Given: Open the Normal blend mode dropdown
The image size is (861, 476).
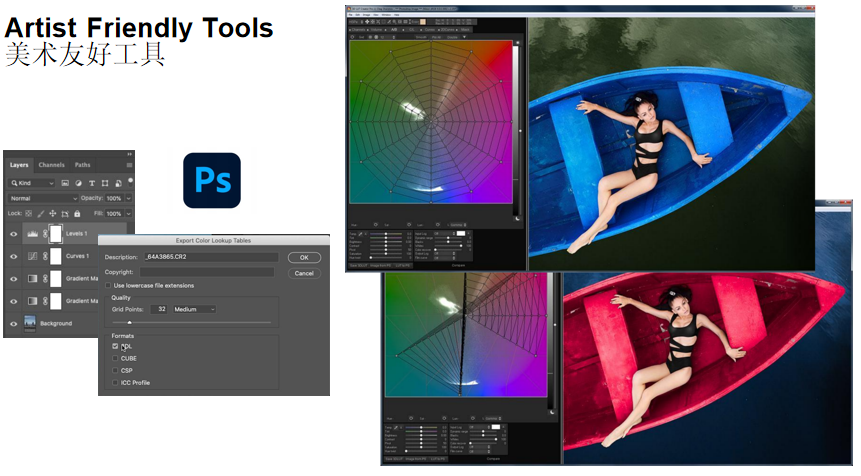Looking at the screenshot, I should pyautogui.click(x=43, y=199).
